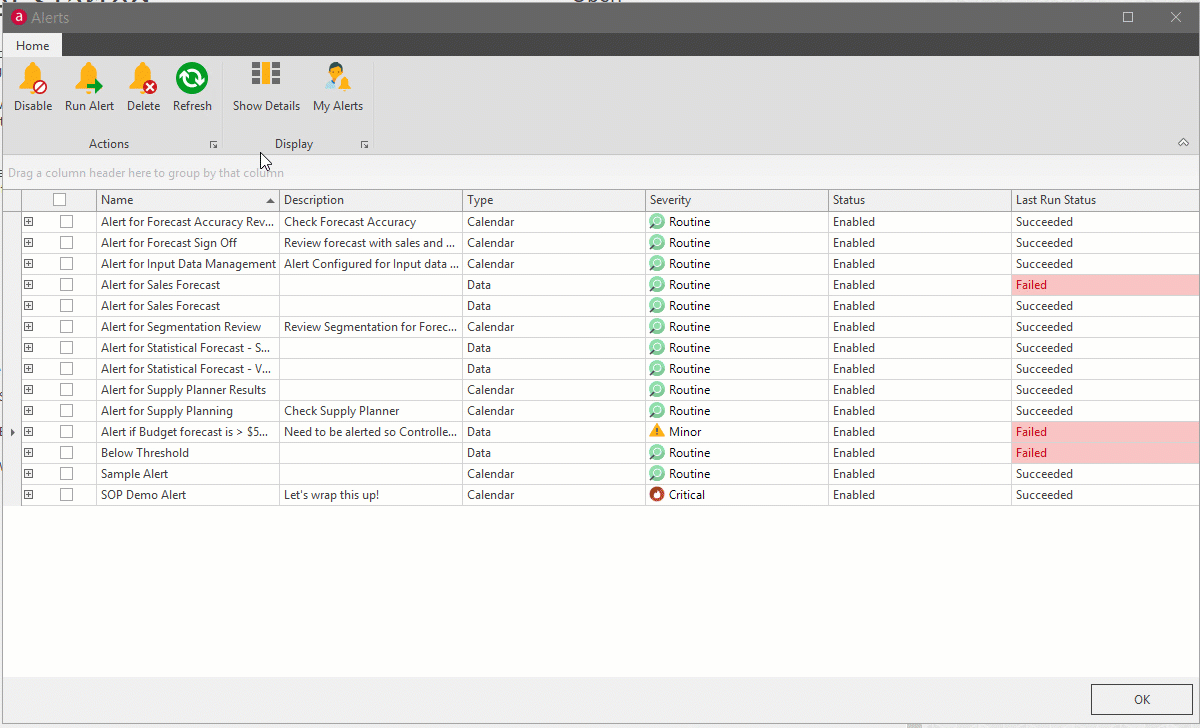Click the My Alerts icon
Screen dimensions: 1200x728
(x=338, y=78)
